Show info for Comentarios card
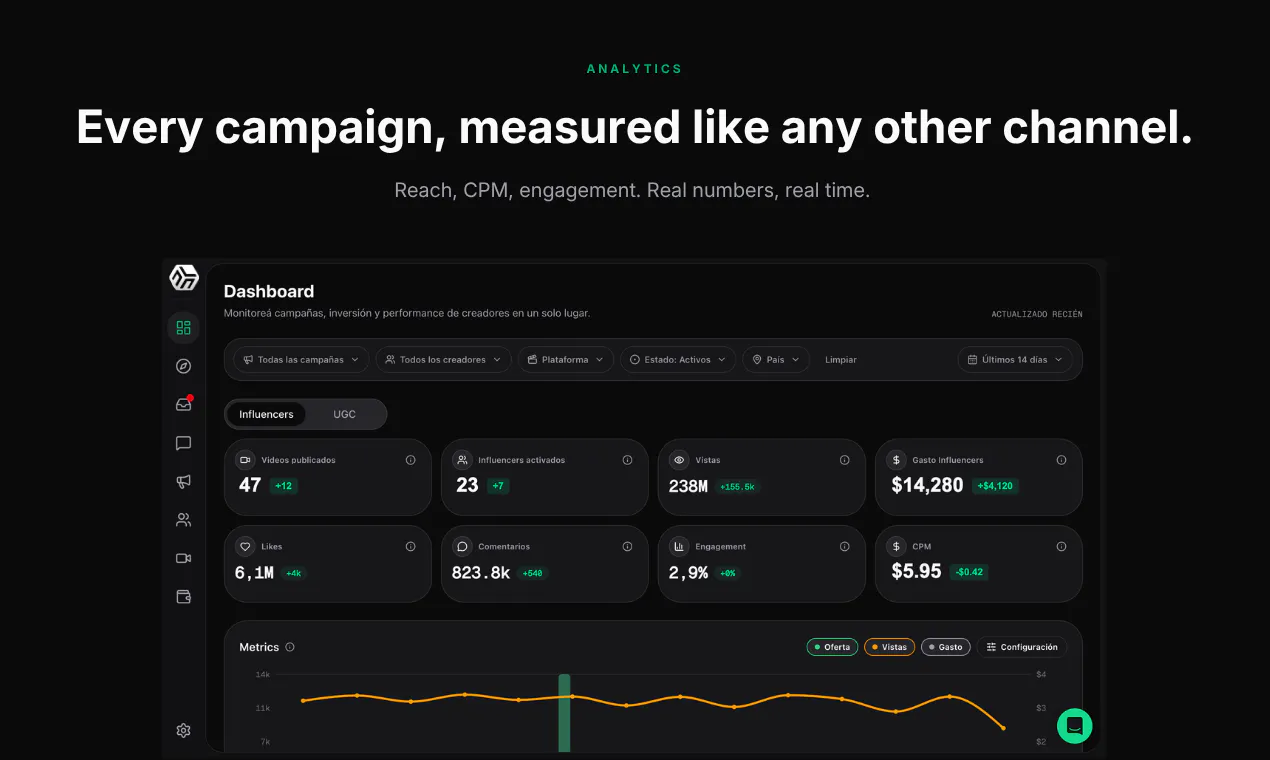 pyautogui.click(x=628, y=547)
